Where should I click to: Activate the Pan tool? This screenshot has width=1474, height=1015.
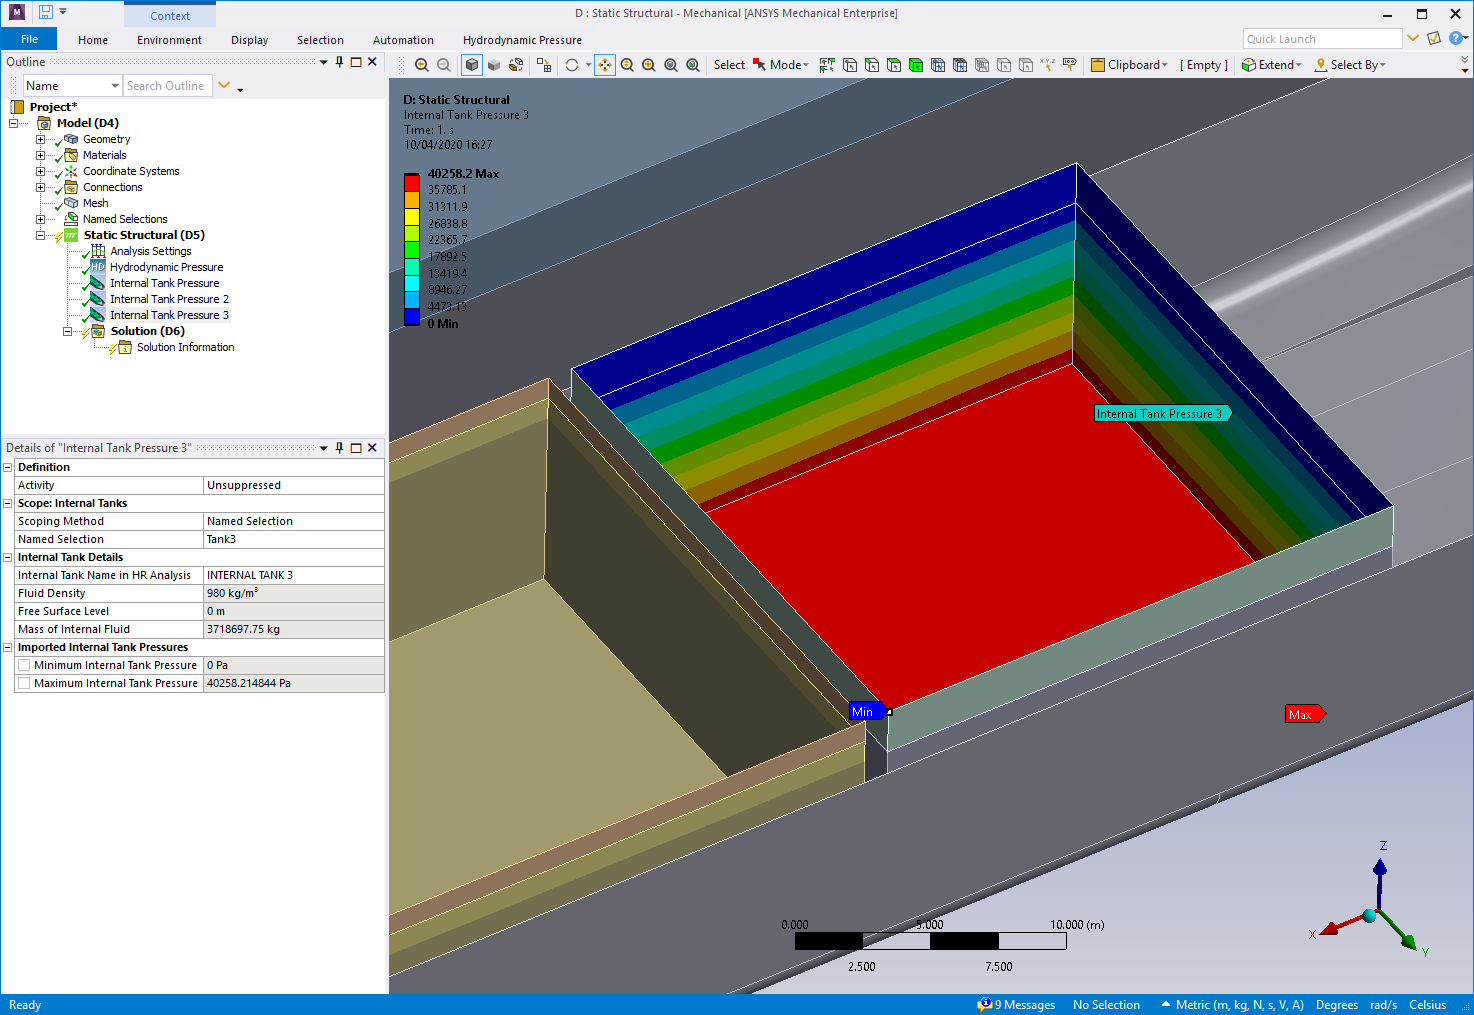click(605, 65)
